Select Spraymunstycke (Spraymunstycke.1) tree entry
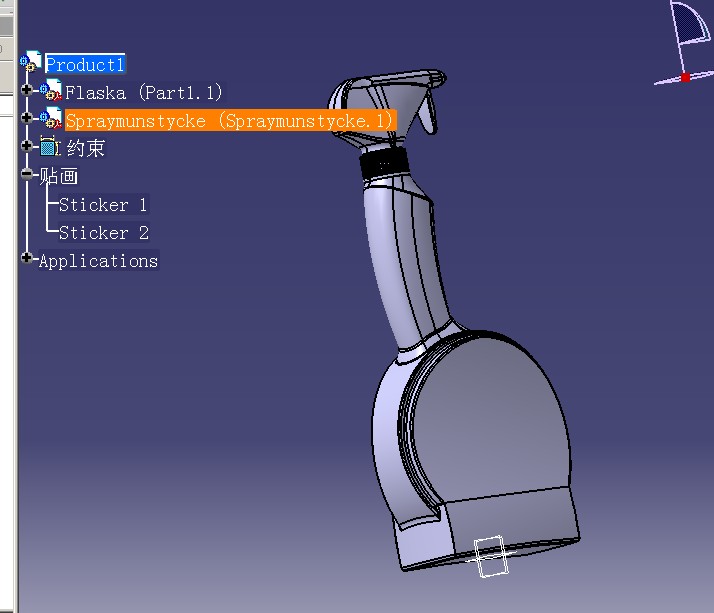 tap(231, 121)
